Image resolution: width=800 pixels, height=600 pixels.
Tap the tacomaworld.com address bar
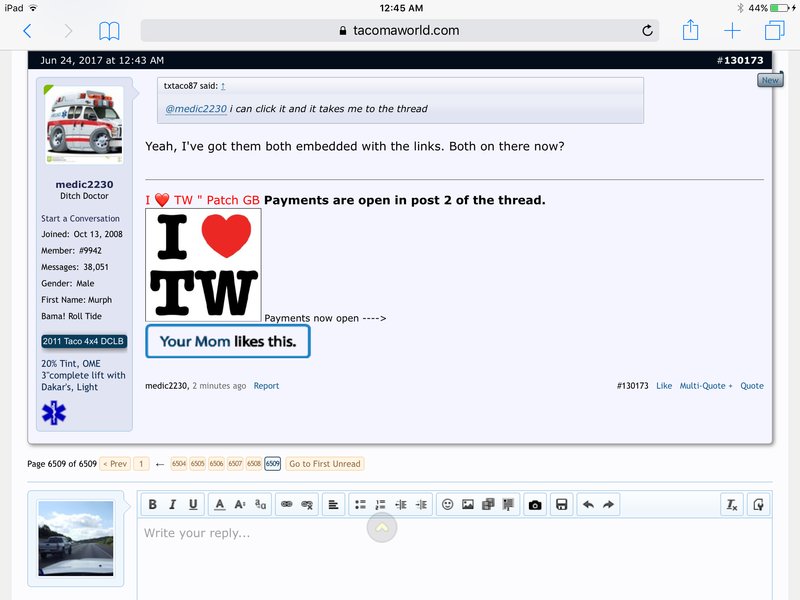pyautogui.click(x=399, y=31)
